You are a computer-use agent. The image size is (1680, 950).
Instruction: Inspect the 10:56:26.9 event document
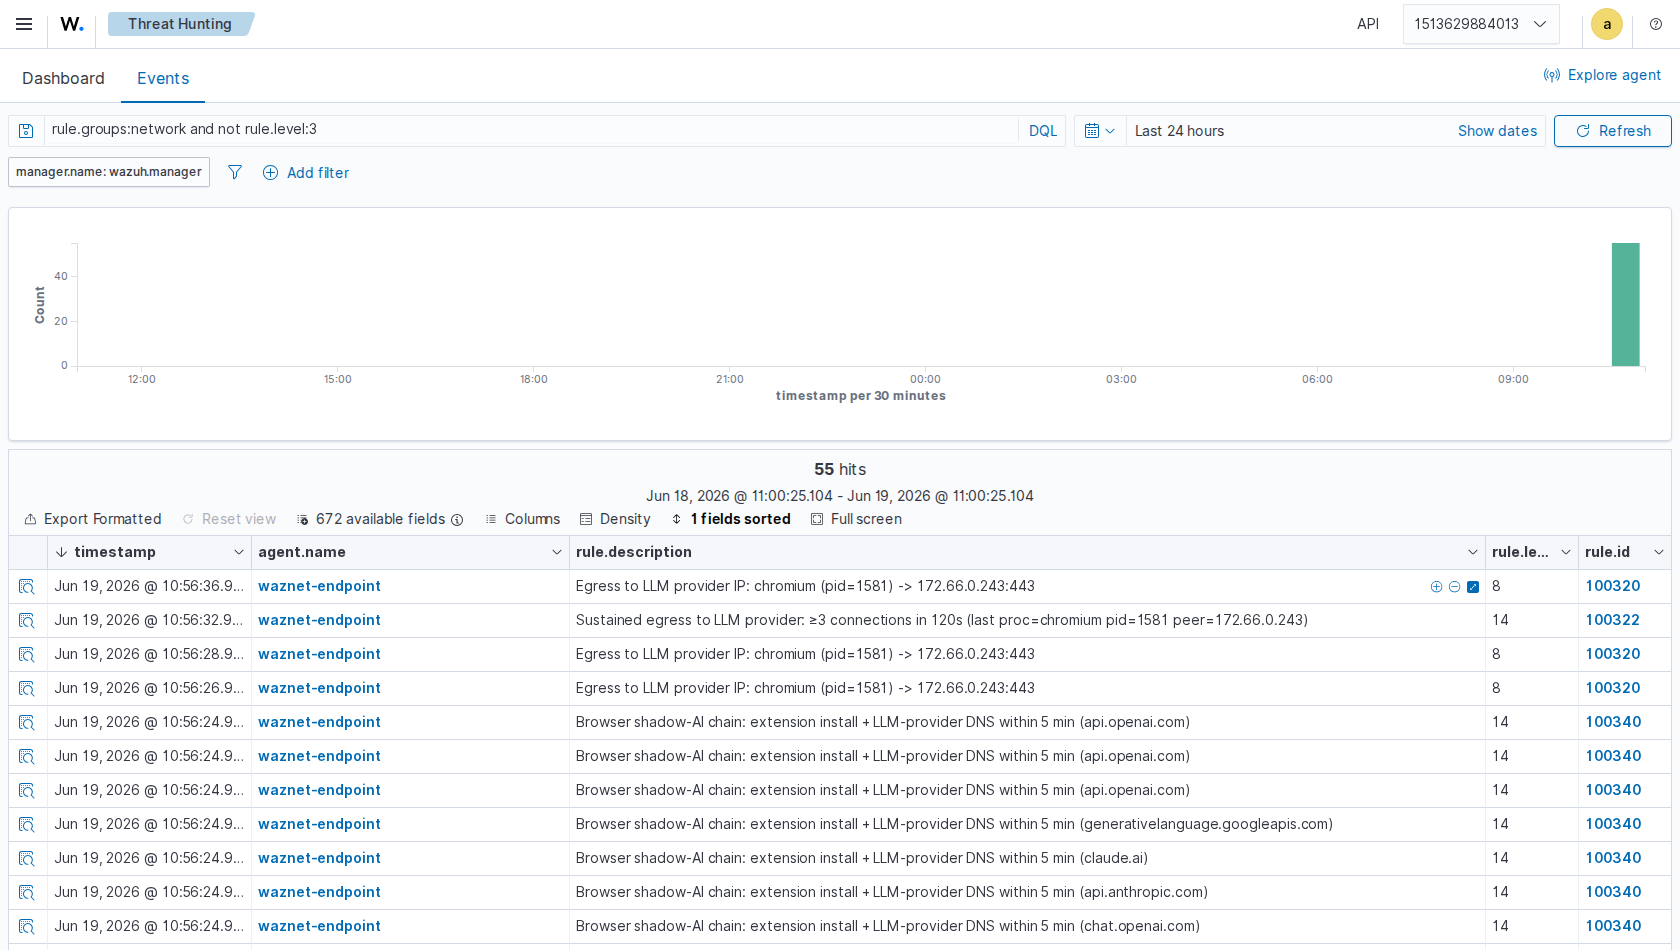(27, 689)
